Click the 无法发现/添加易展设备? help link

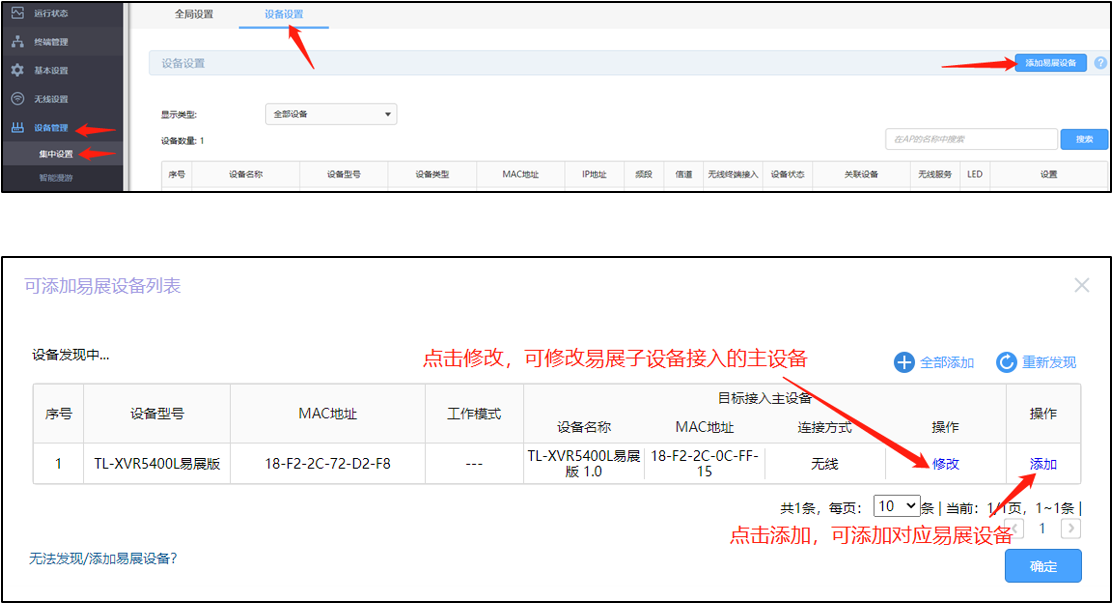click(103, 558)
